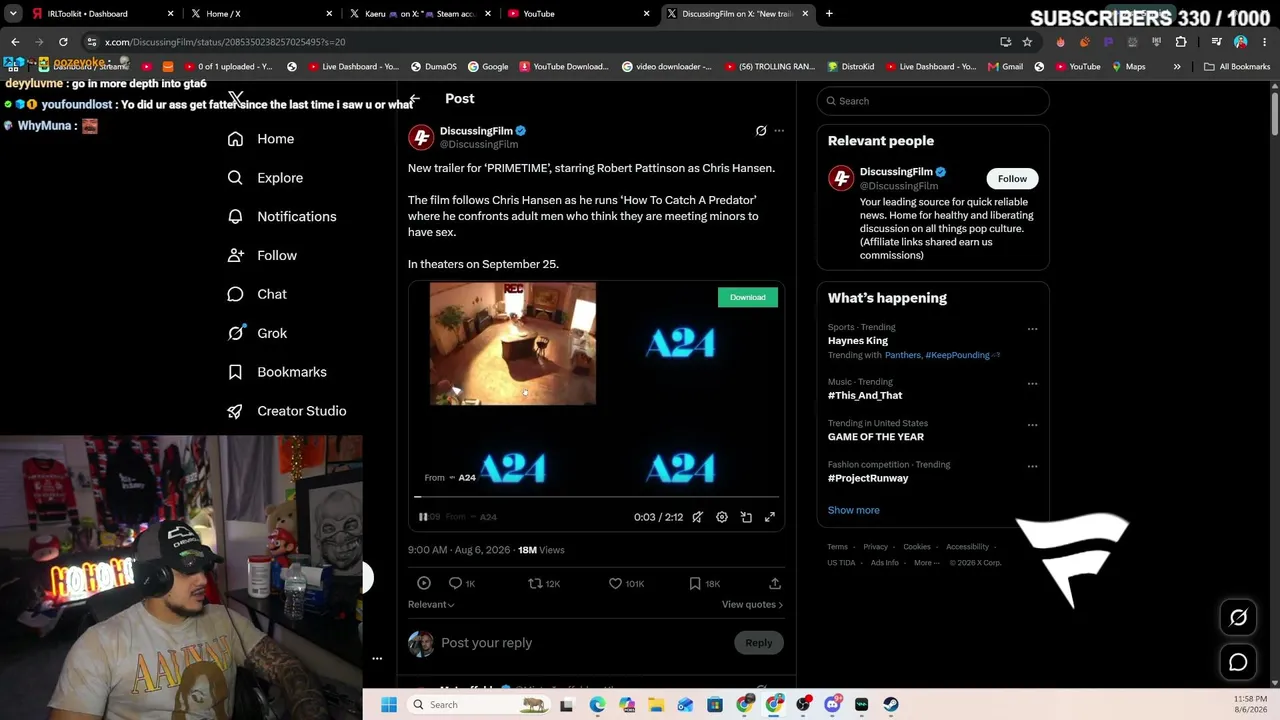
Task: Toggle picture-in-picture for the video
Action: click(746, 517)
